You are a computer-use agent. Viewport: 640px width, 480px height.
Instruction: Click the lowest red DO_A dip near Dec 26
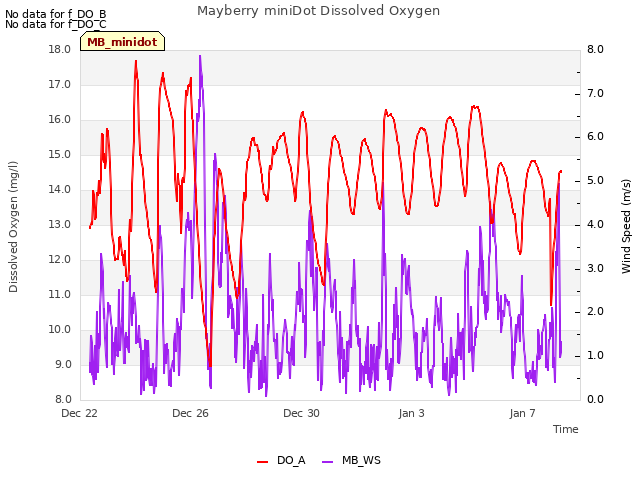click(x=210, y=366)
